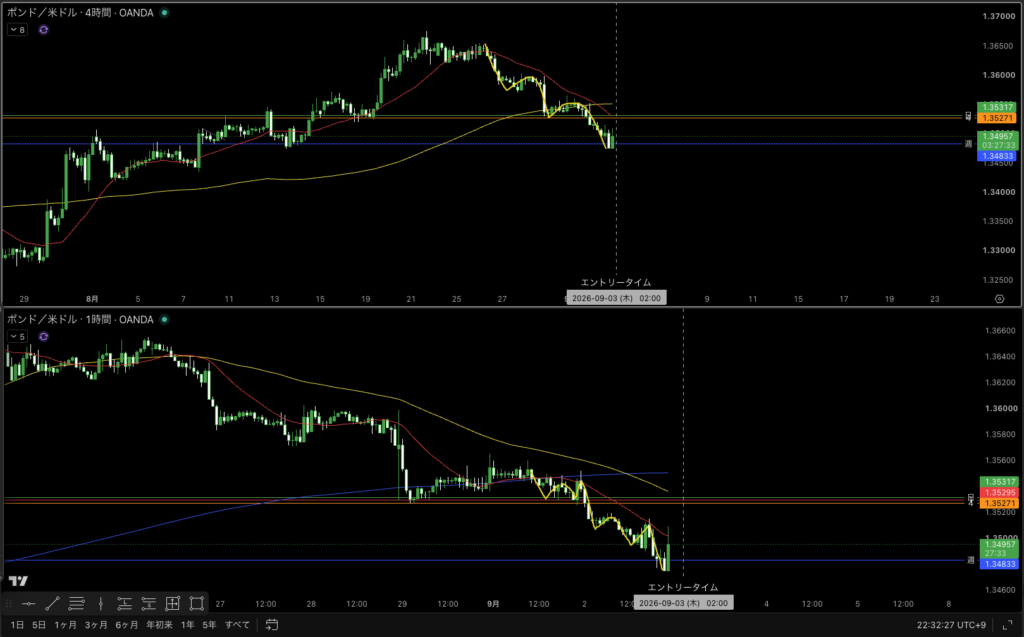Open the top chart's price scale settings gear
Screen dimensions: 1024x637
[999, 299]
